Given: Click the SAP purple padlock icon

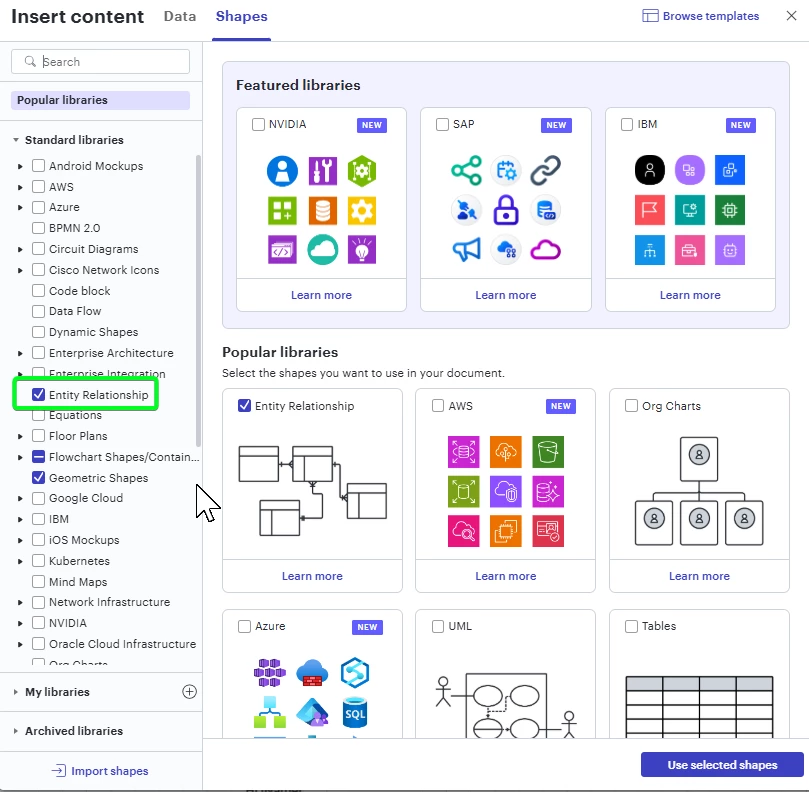Looking at the screenshot, I should click(506, 210).
